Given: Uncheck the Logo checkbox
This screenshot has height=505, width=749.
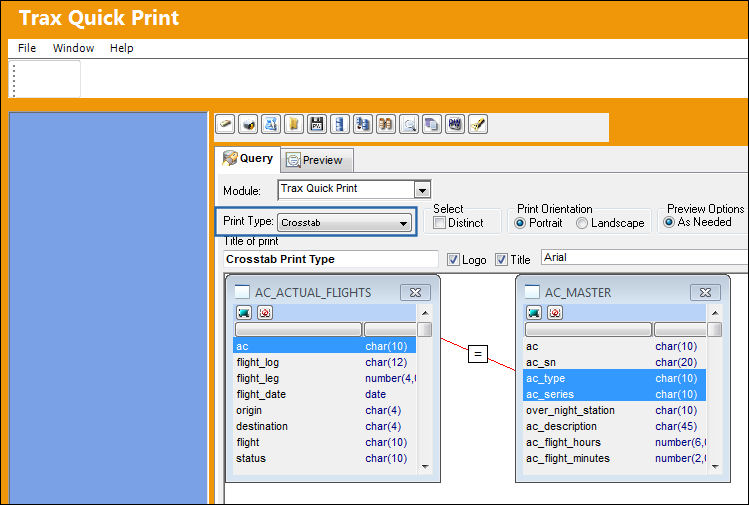Looking at the screenshot, I should [x=453, y=259].
